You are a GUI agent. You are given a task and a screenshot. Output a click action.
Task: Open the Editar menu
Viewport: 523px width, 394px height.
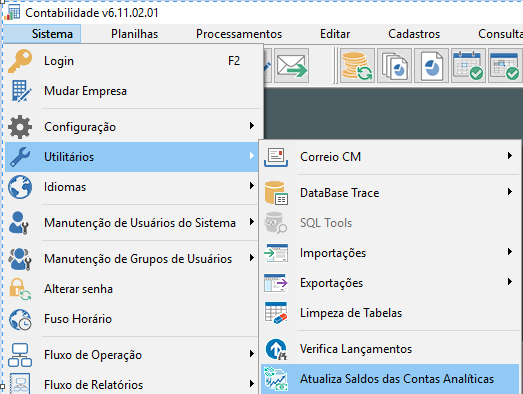(x=335, y=34)
